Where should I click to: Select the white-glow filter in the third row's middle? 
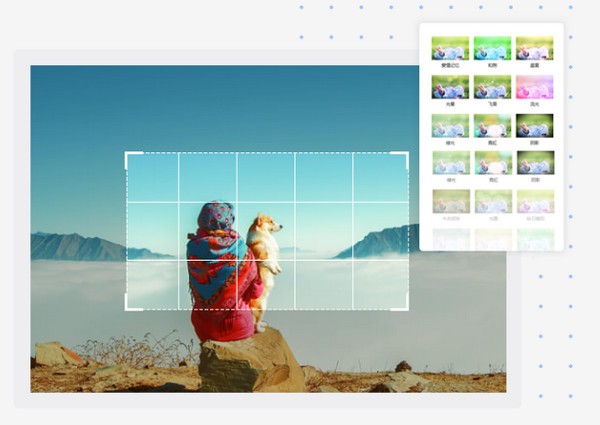[x=492, y=126]
